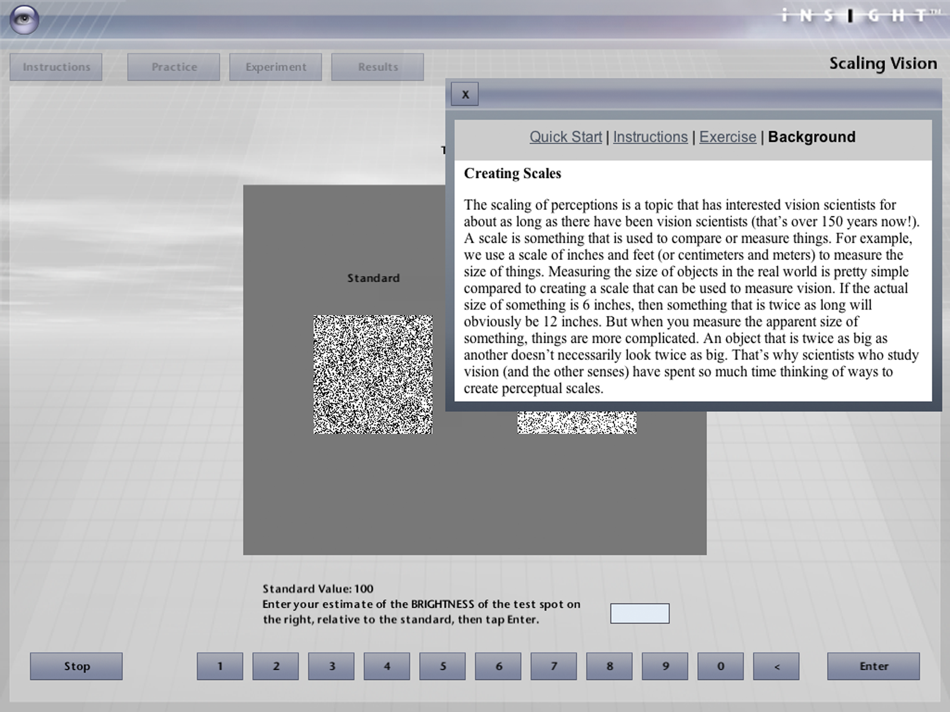Image resolution: width=950 pixels, height=712 pixels.
Task: Click the 'Scaling Vision' title
Action: click(883, 64)
